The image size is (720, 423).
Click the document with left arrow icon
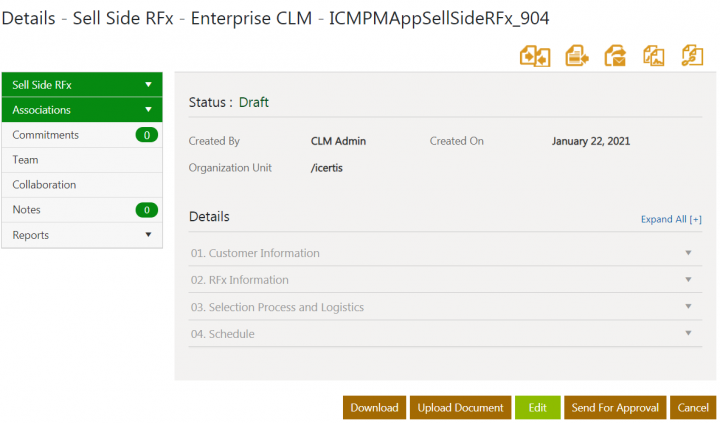pos(576,55)
